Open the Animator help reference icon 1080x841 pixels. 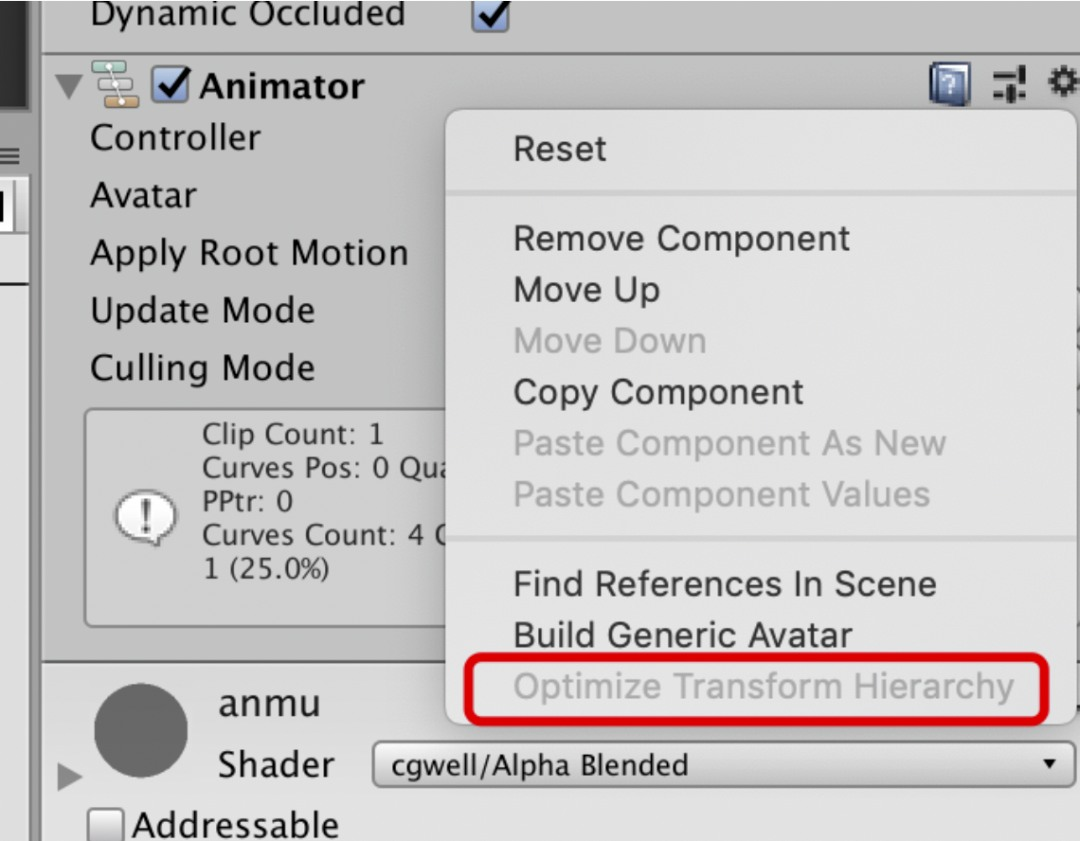coord(949,85)
